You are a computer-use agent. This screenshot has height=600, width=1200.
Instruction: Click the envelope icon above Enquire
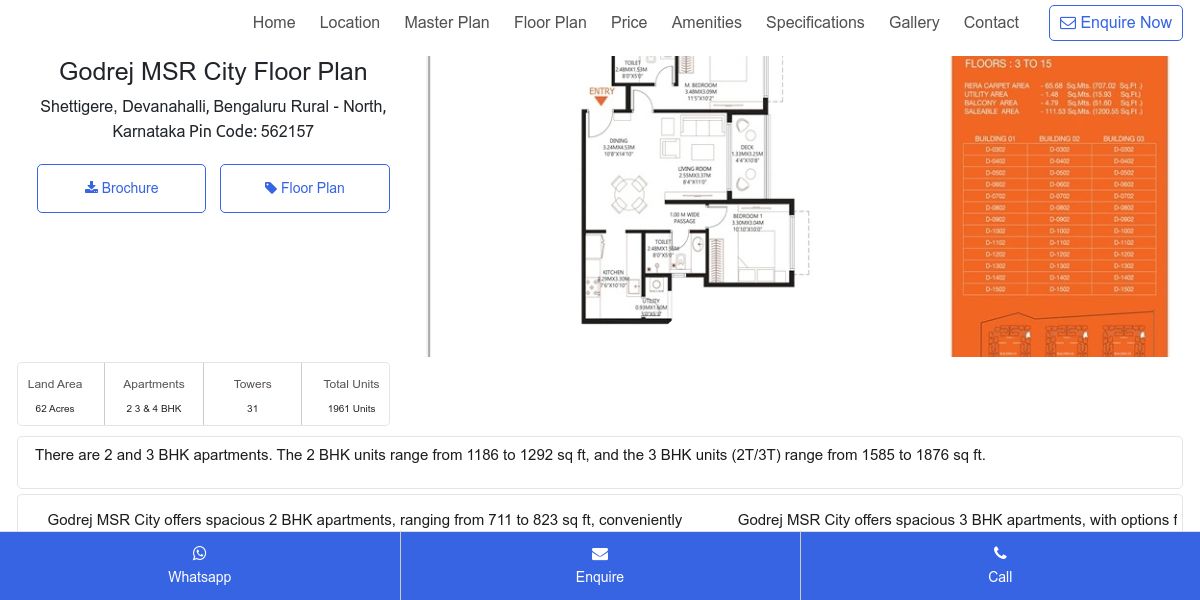(600, 554)
